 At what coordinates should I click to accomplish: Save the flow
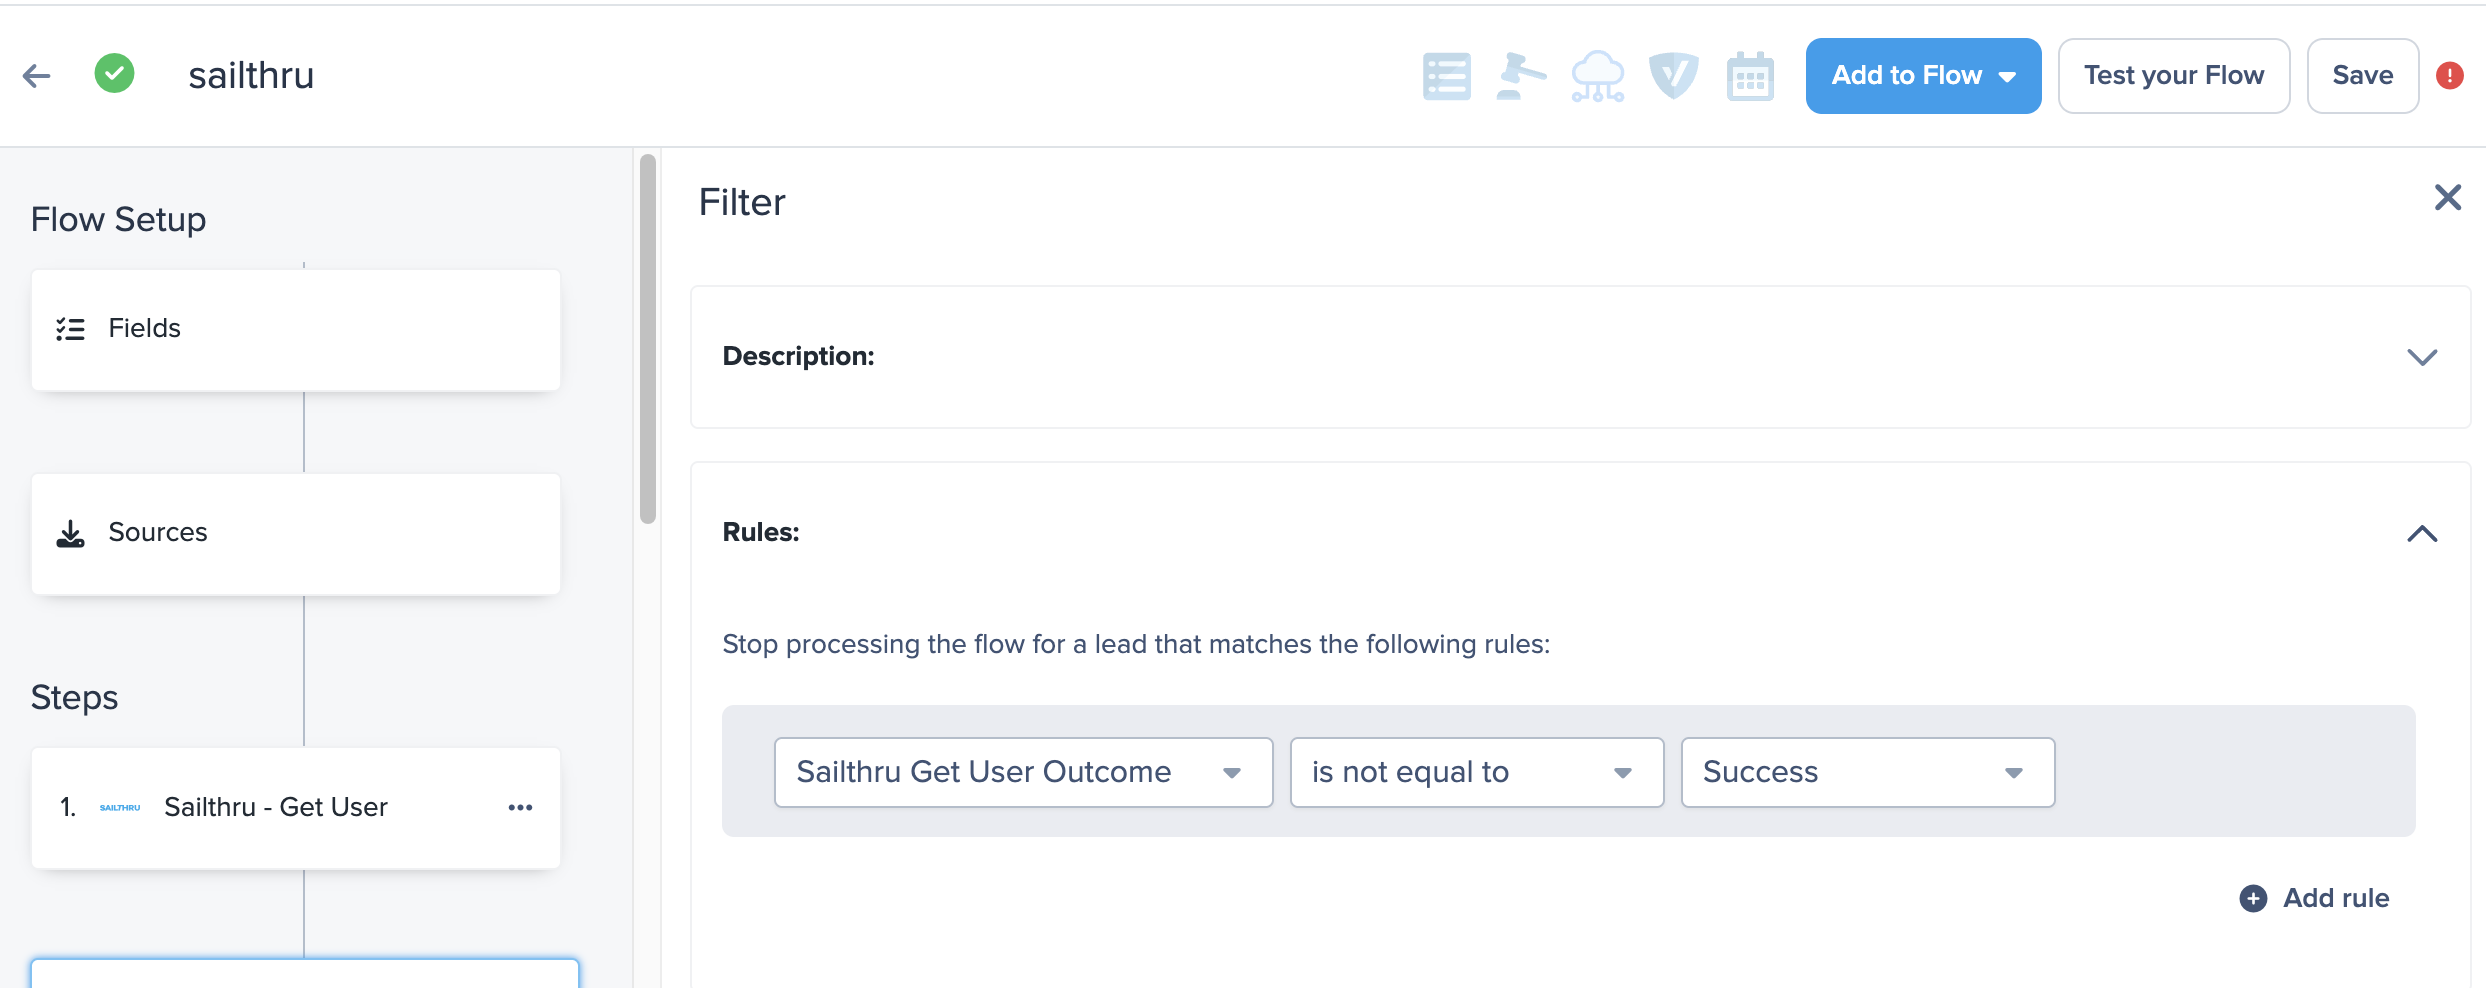click(x=2363, y=76)
